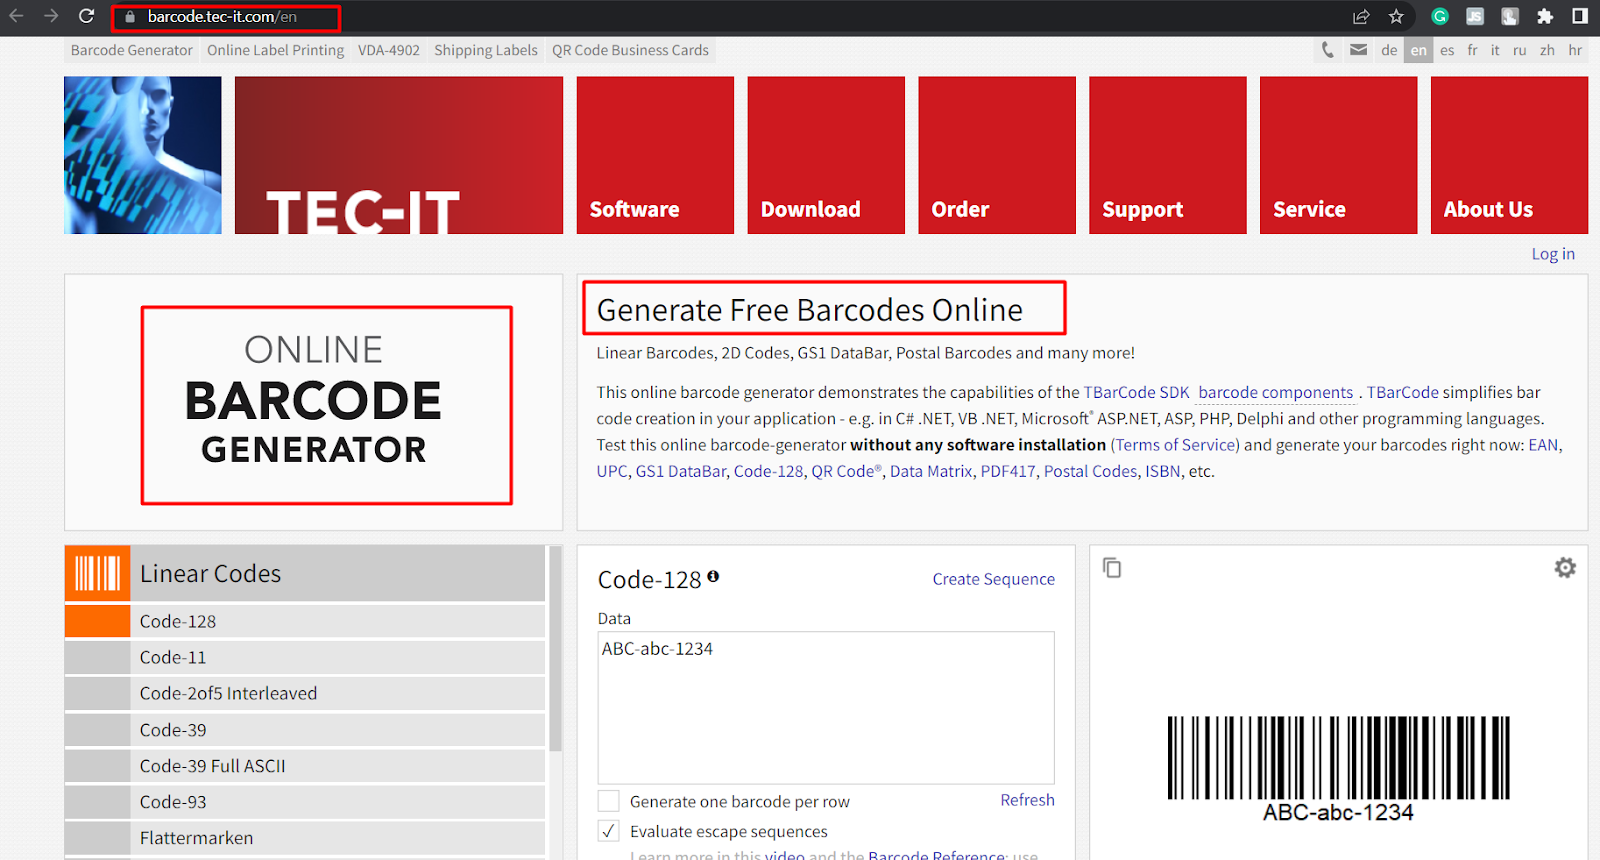Image resolution: width=1600 pixels, height=860 pixels.
Task: Click the barcode list scrollbar
Action: [x=556, y=648]
